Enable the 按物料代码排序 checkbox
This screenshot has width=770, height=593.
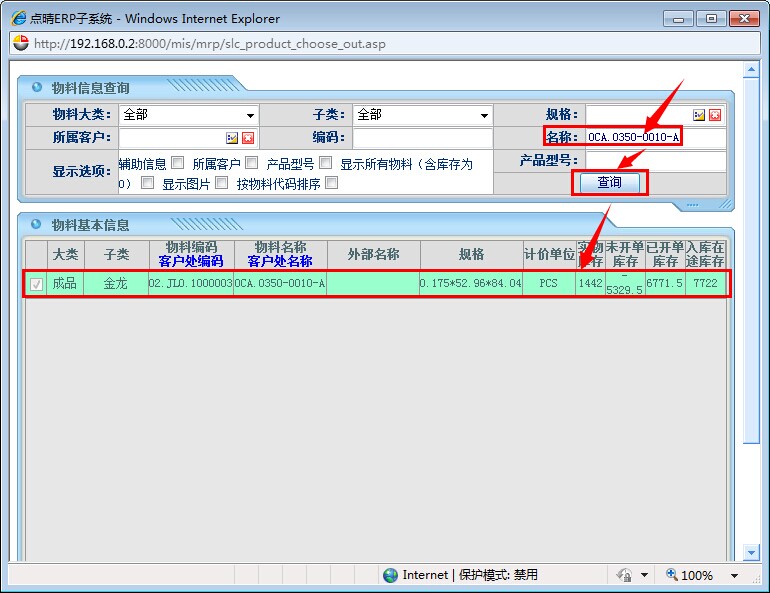(x=332, y=183)
